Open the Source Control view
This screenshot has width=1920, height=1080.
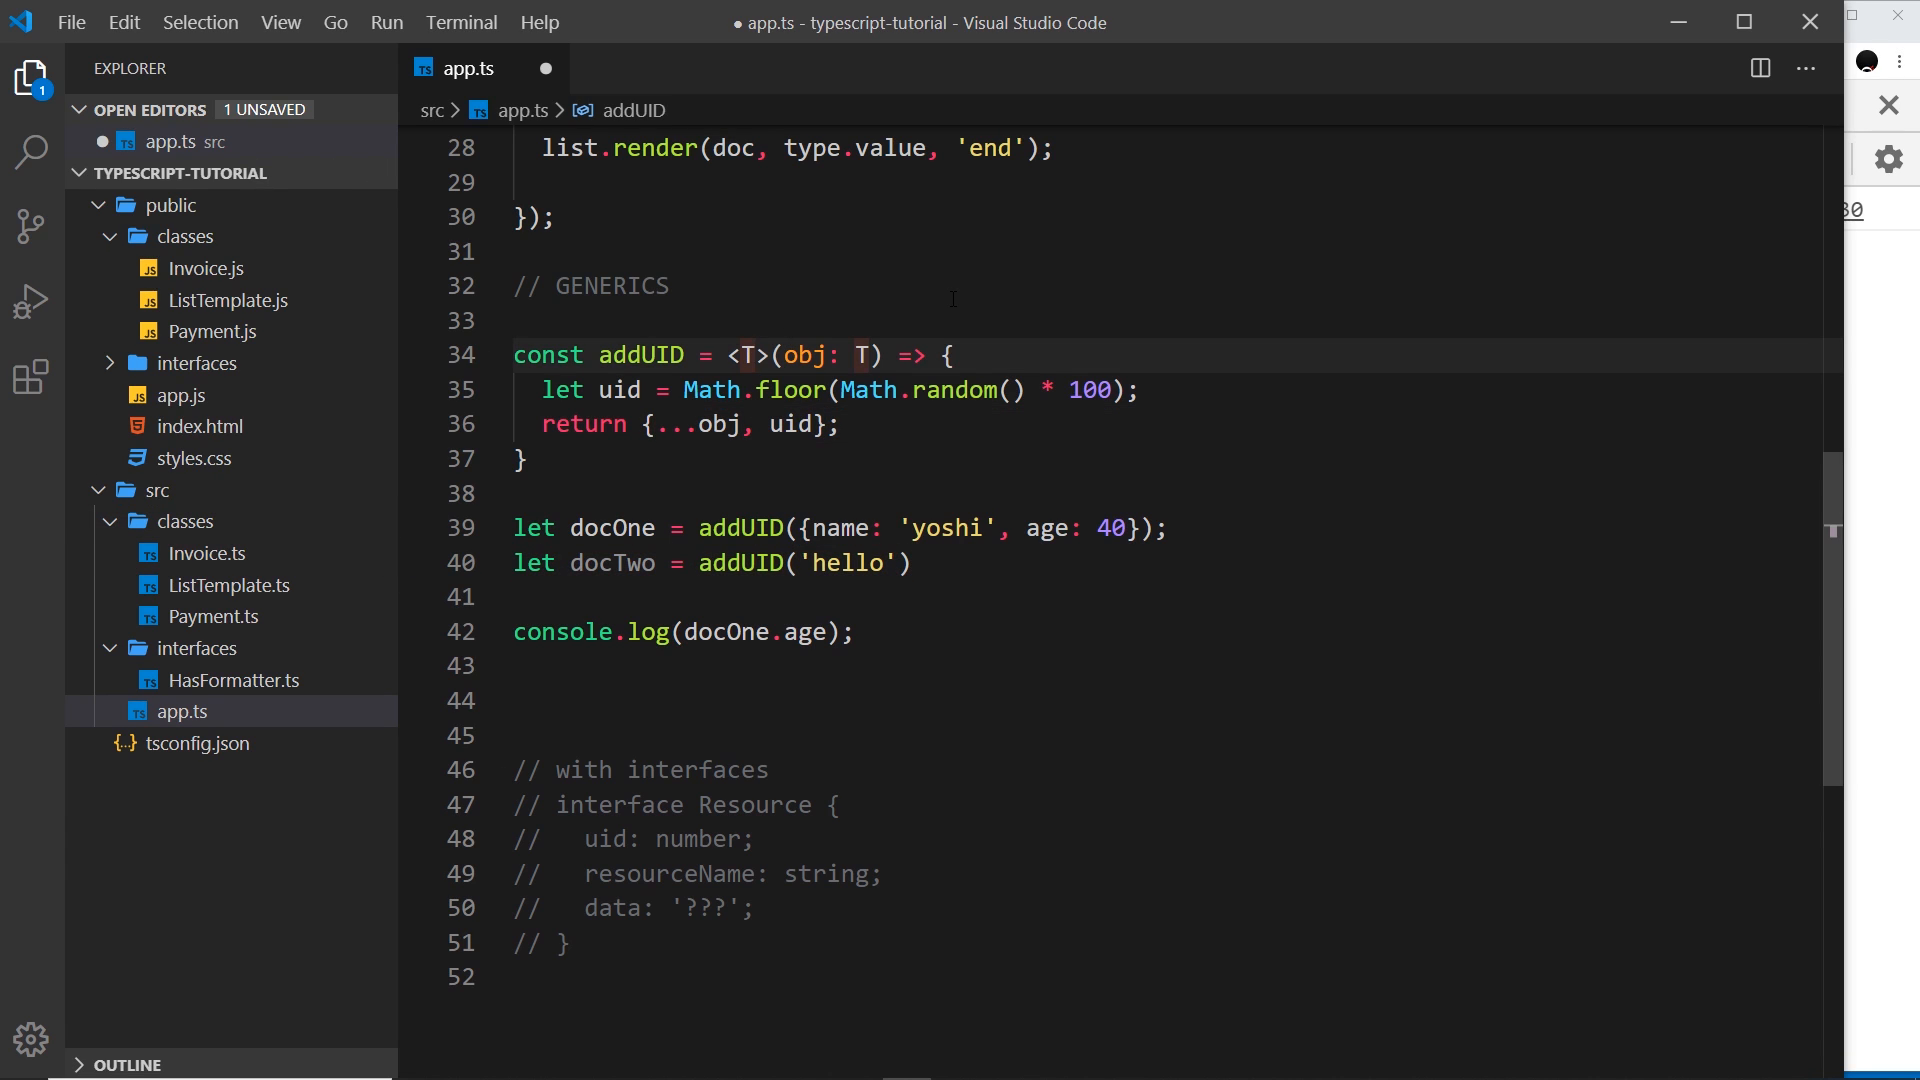point(32,226)
